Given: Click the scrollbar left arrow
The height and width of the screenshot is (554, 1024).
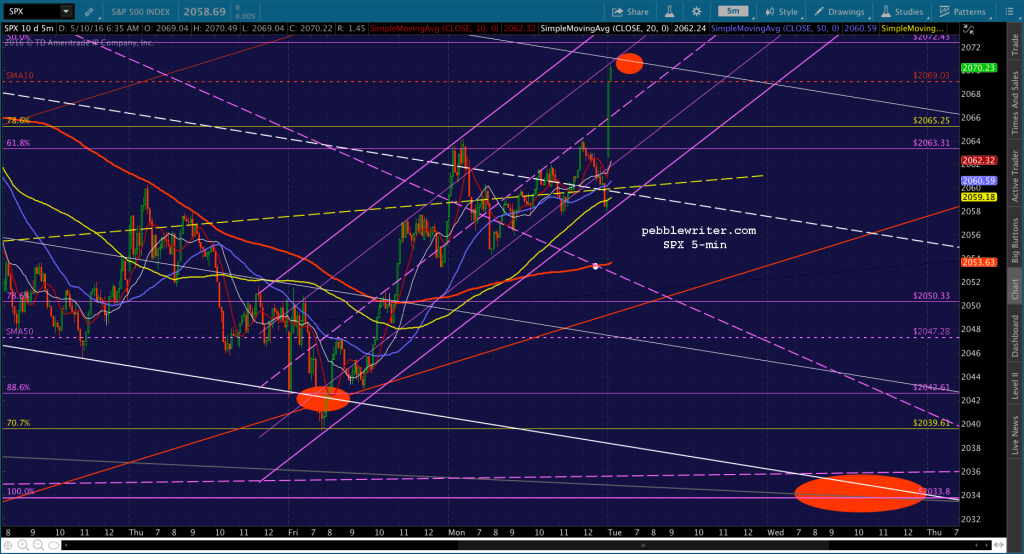Looking at the screenshot, I should (x=65, y=545).
